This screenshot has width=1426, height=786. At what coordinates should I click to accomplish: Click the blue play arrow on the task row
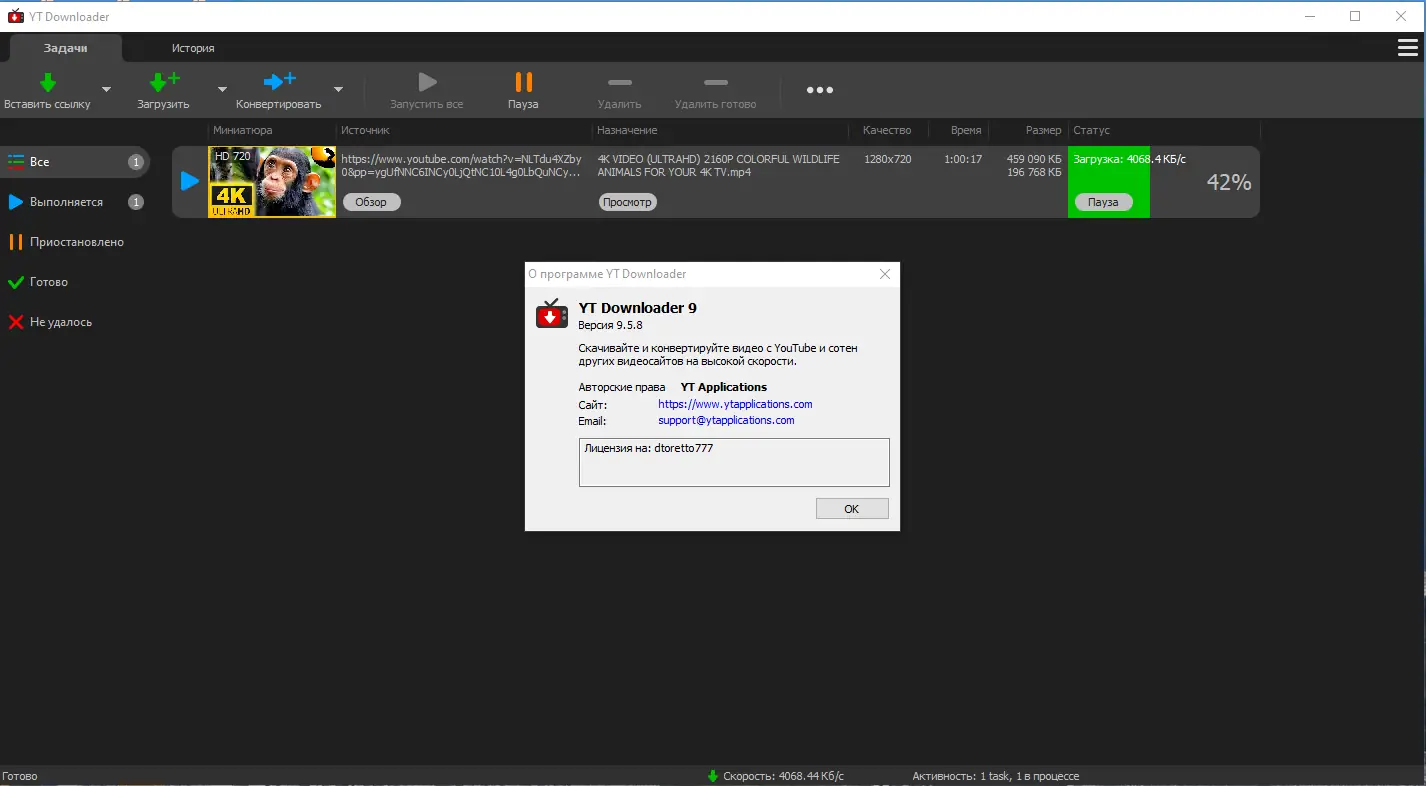189,181
